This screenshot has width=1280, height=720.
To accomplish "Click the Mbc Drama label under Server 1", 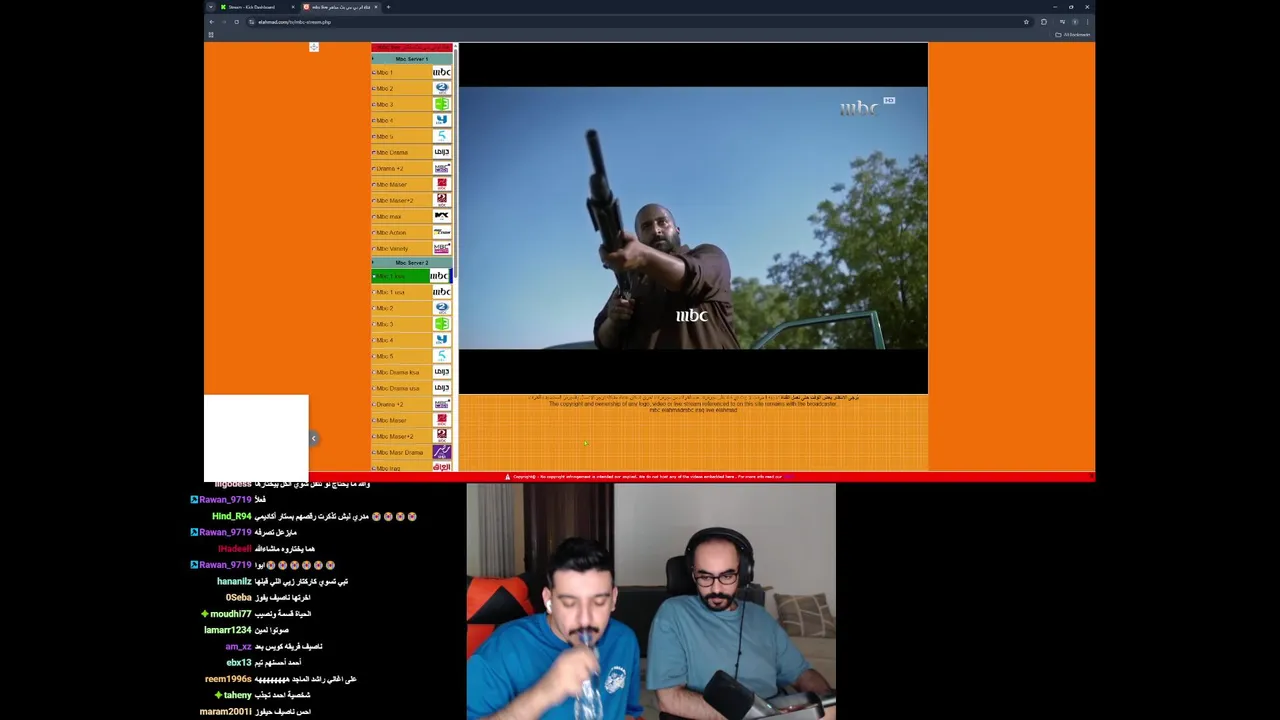I will [x=392, y=153].
